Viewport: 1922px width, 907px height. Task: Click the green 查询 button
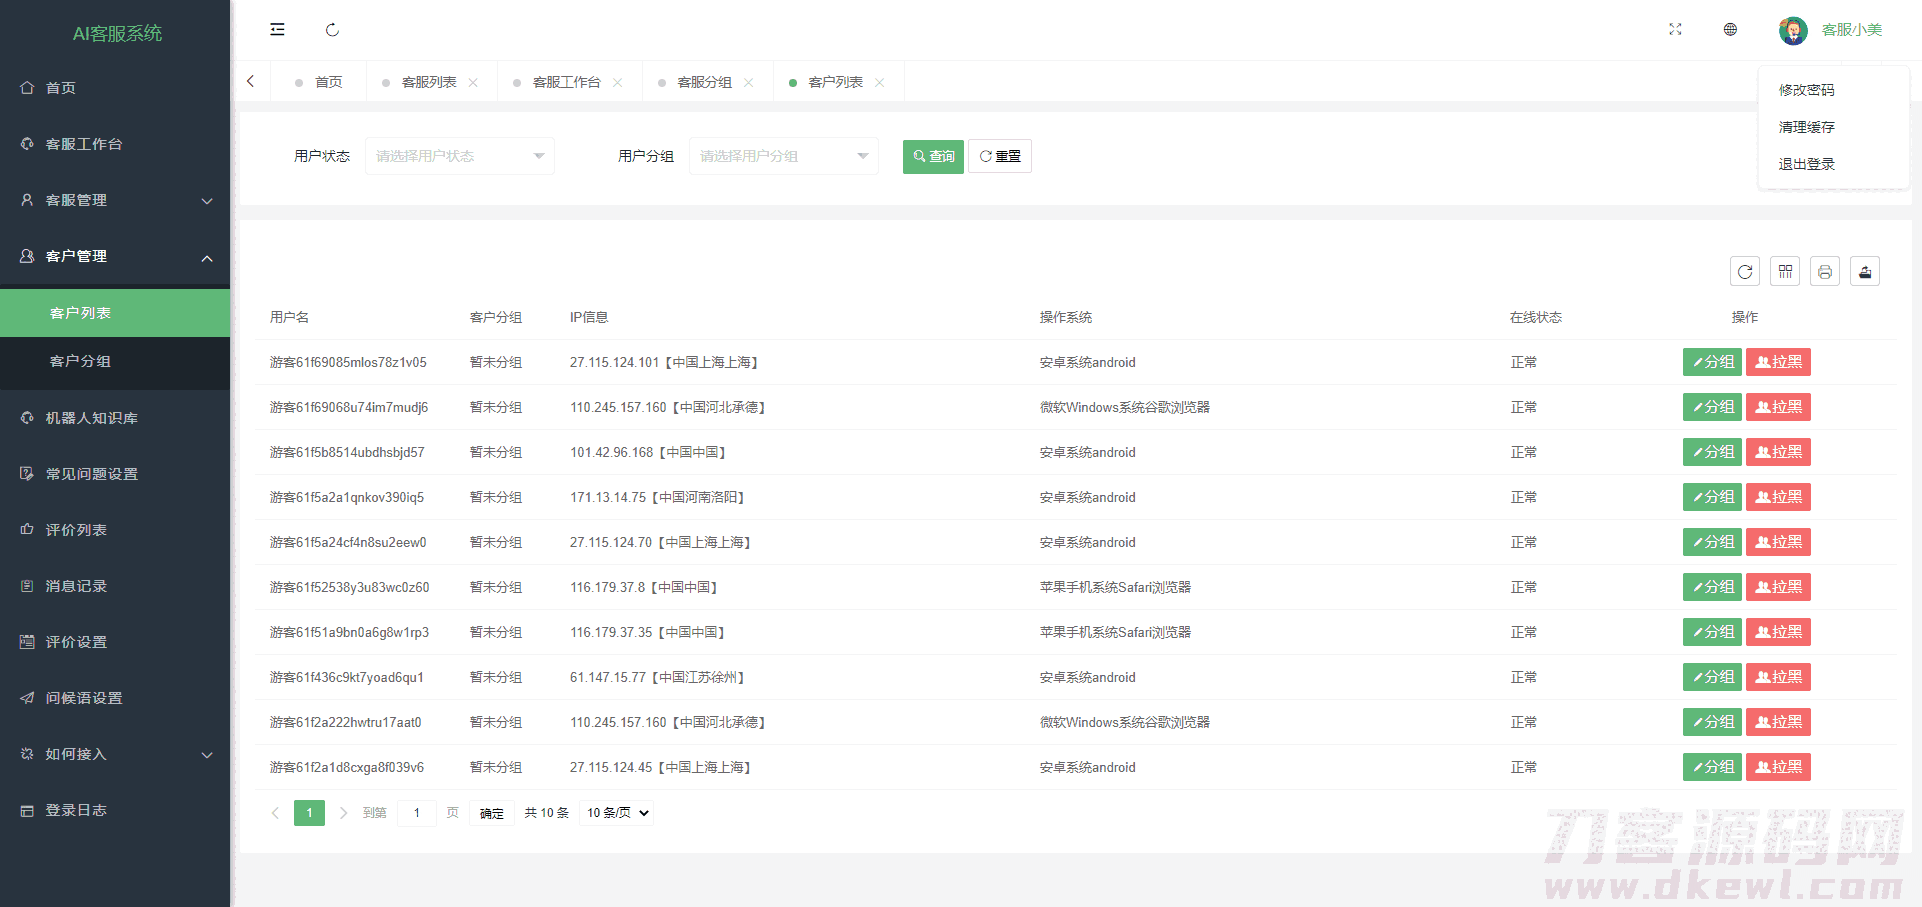tap(933, 156)
